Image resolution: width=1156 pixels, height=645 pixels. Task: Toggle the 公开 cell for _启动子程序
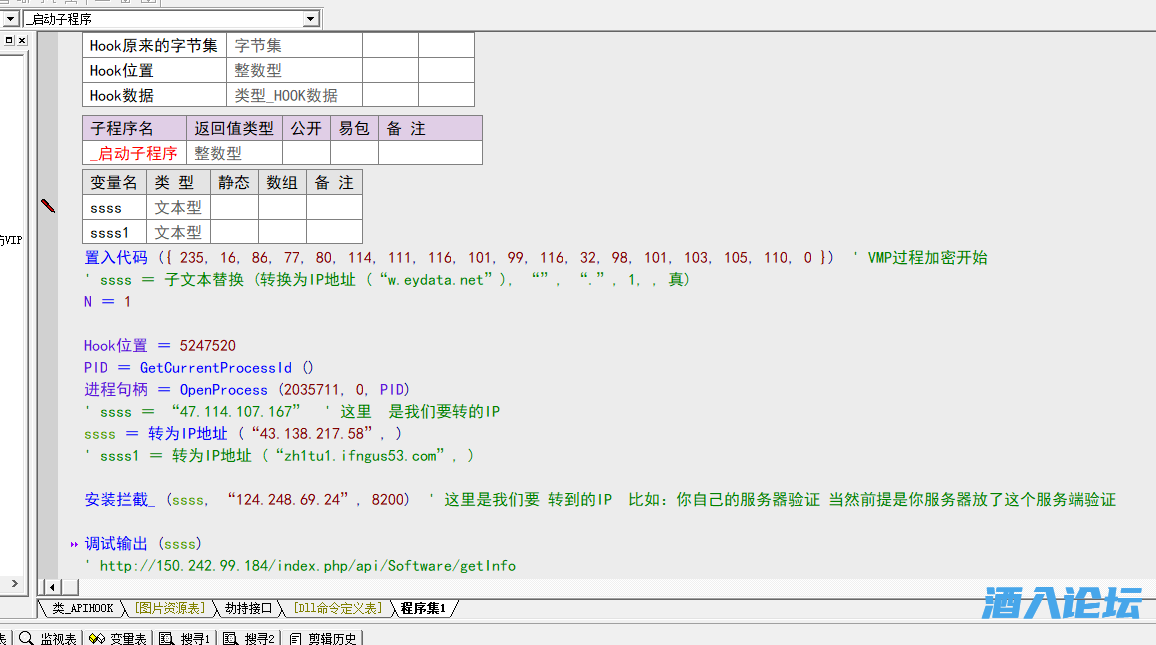pos(306,153)
